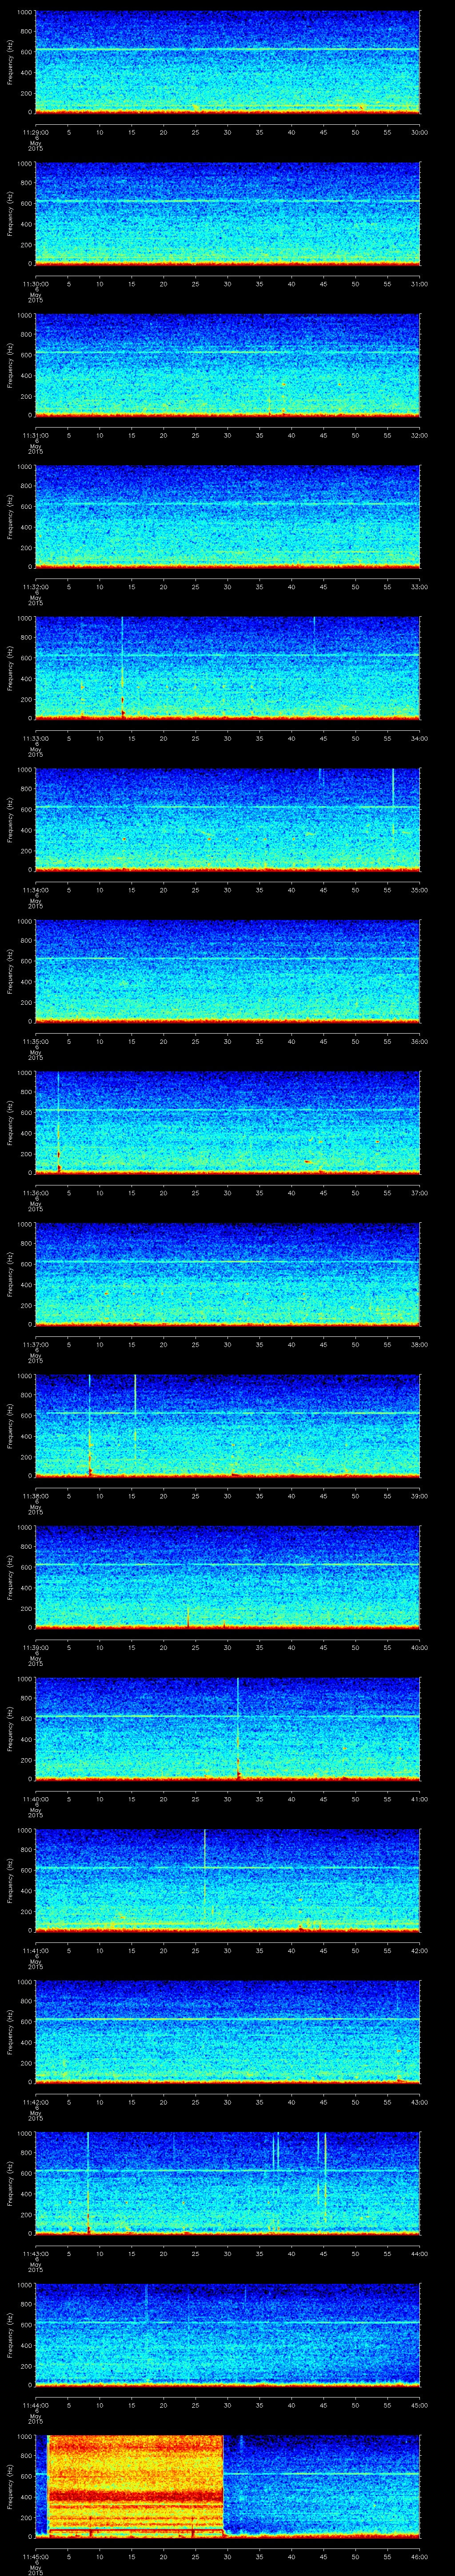Click the spike near 32 seconds in 11:40 spectrogram

[238, 1728]
